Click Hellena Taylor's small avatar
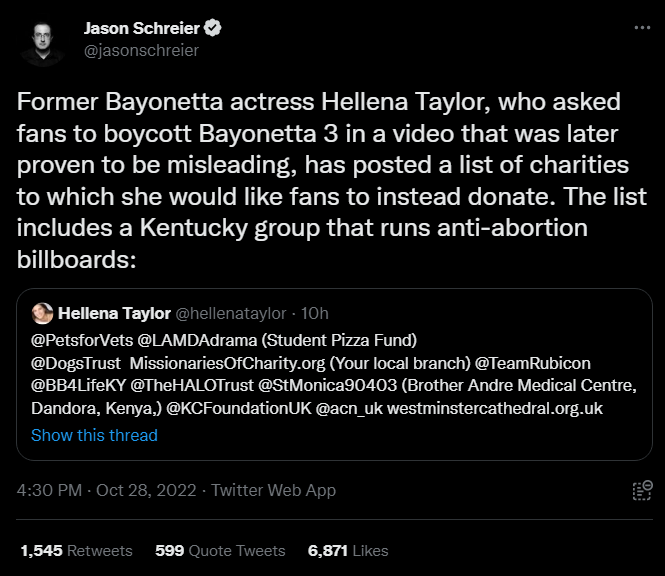Image resolution: width=665 pixels, height=576 pixels. [x=42, y=313]
